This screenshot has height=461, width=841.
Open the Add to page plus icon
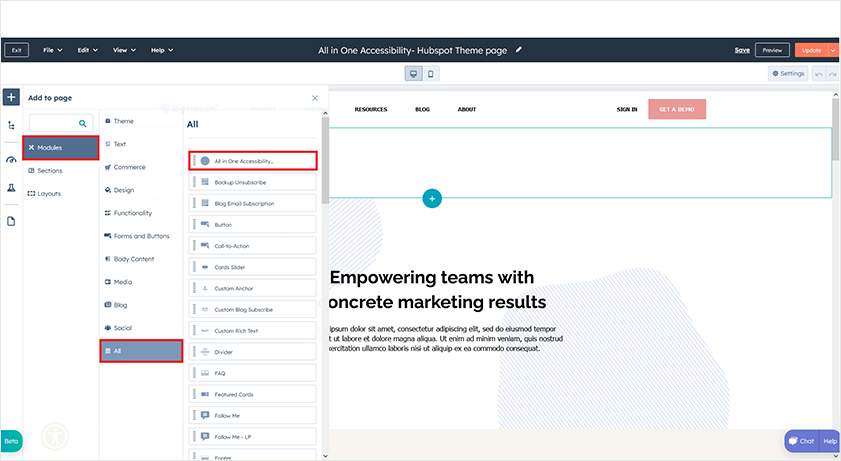(11, 97)
